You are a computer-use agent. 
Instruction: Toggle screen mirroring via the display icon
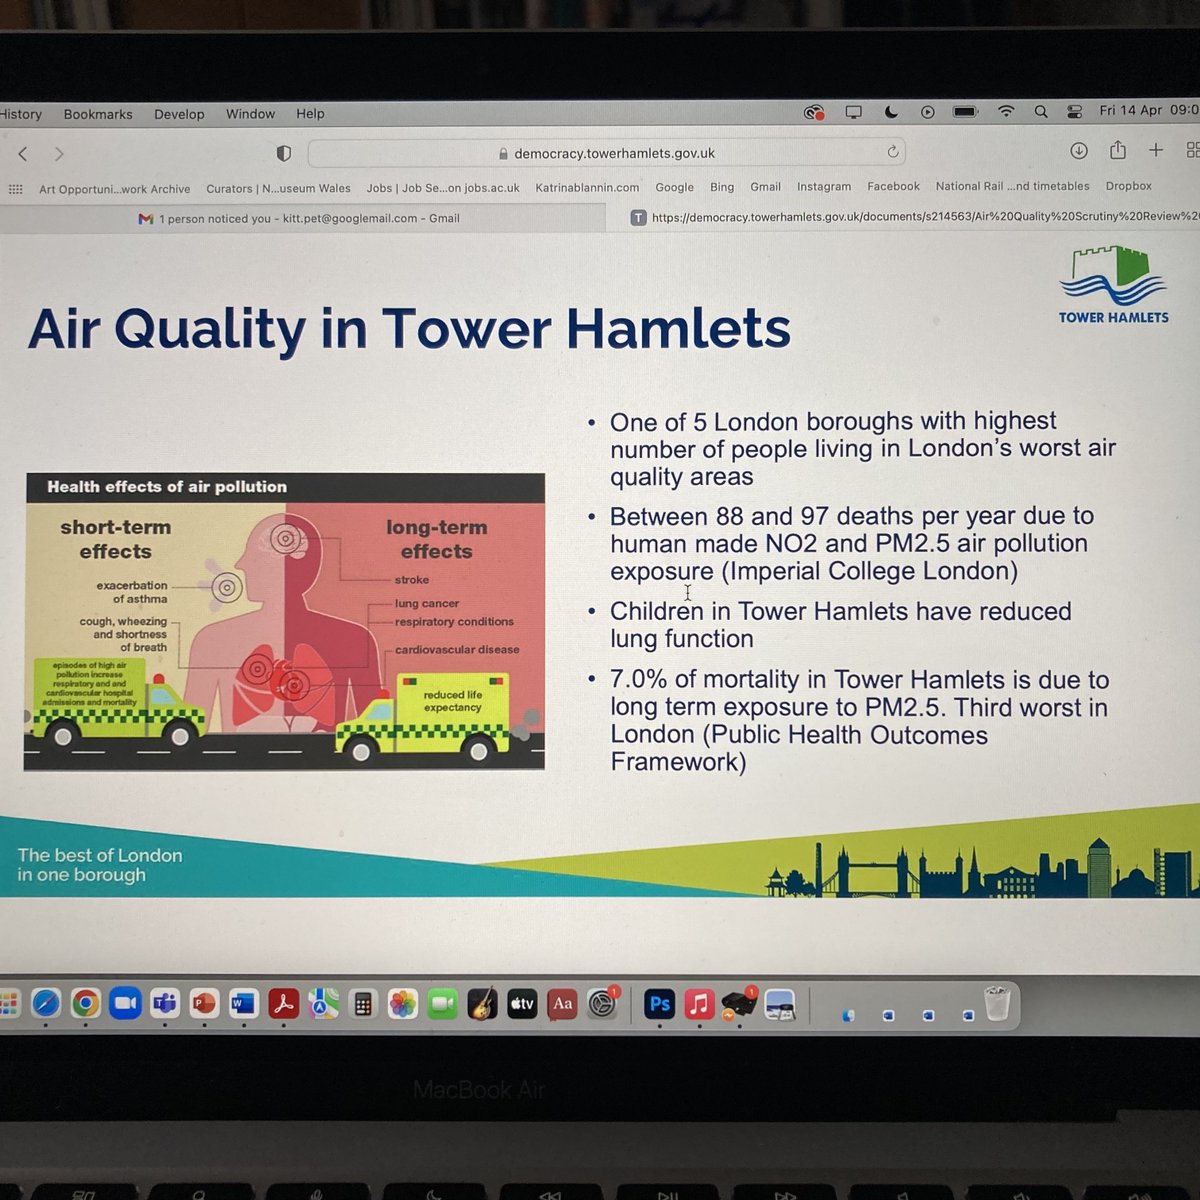[x=852, y=110]
